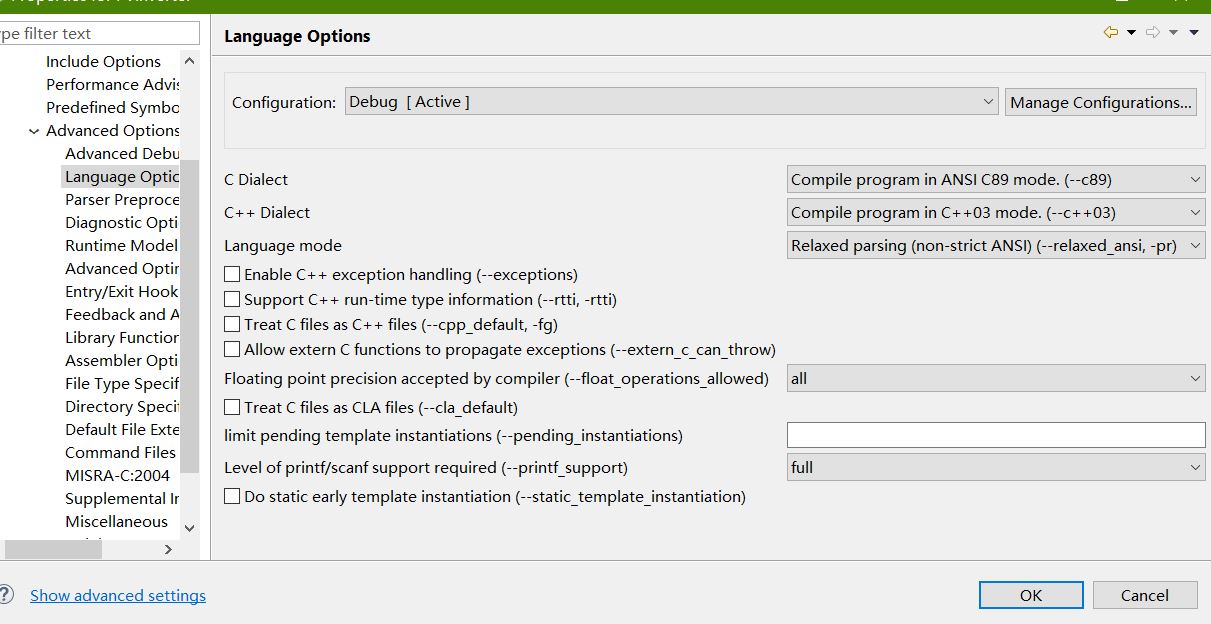Select MISRA-C:2004 in the tree
Image resolution: width=1211 pixels, height=624 pixels.
coord(117,475)
